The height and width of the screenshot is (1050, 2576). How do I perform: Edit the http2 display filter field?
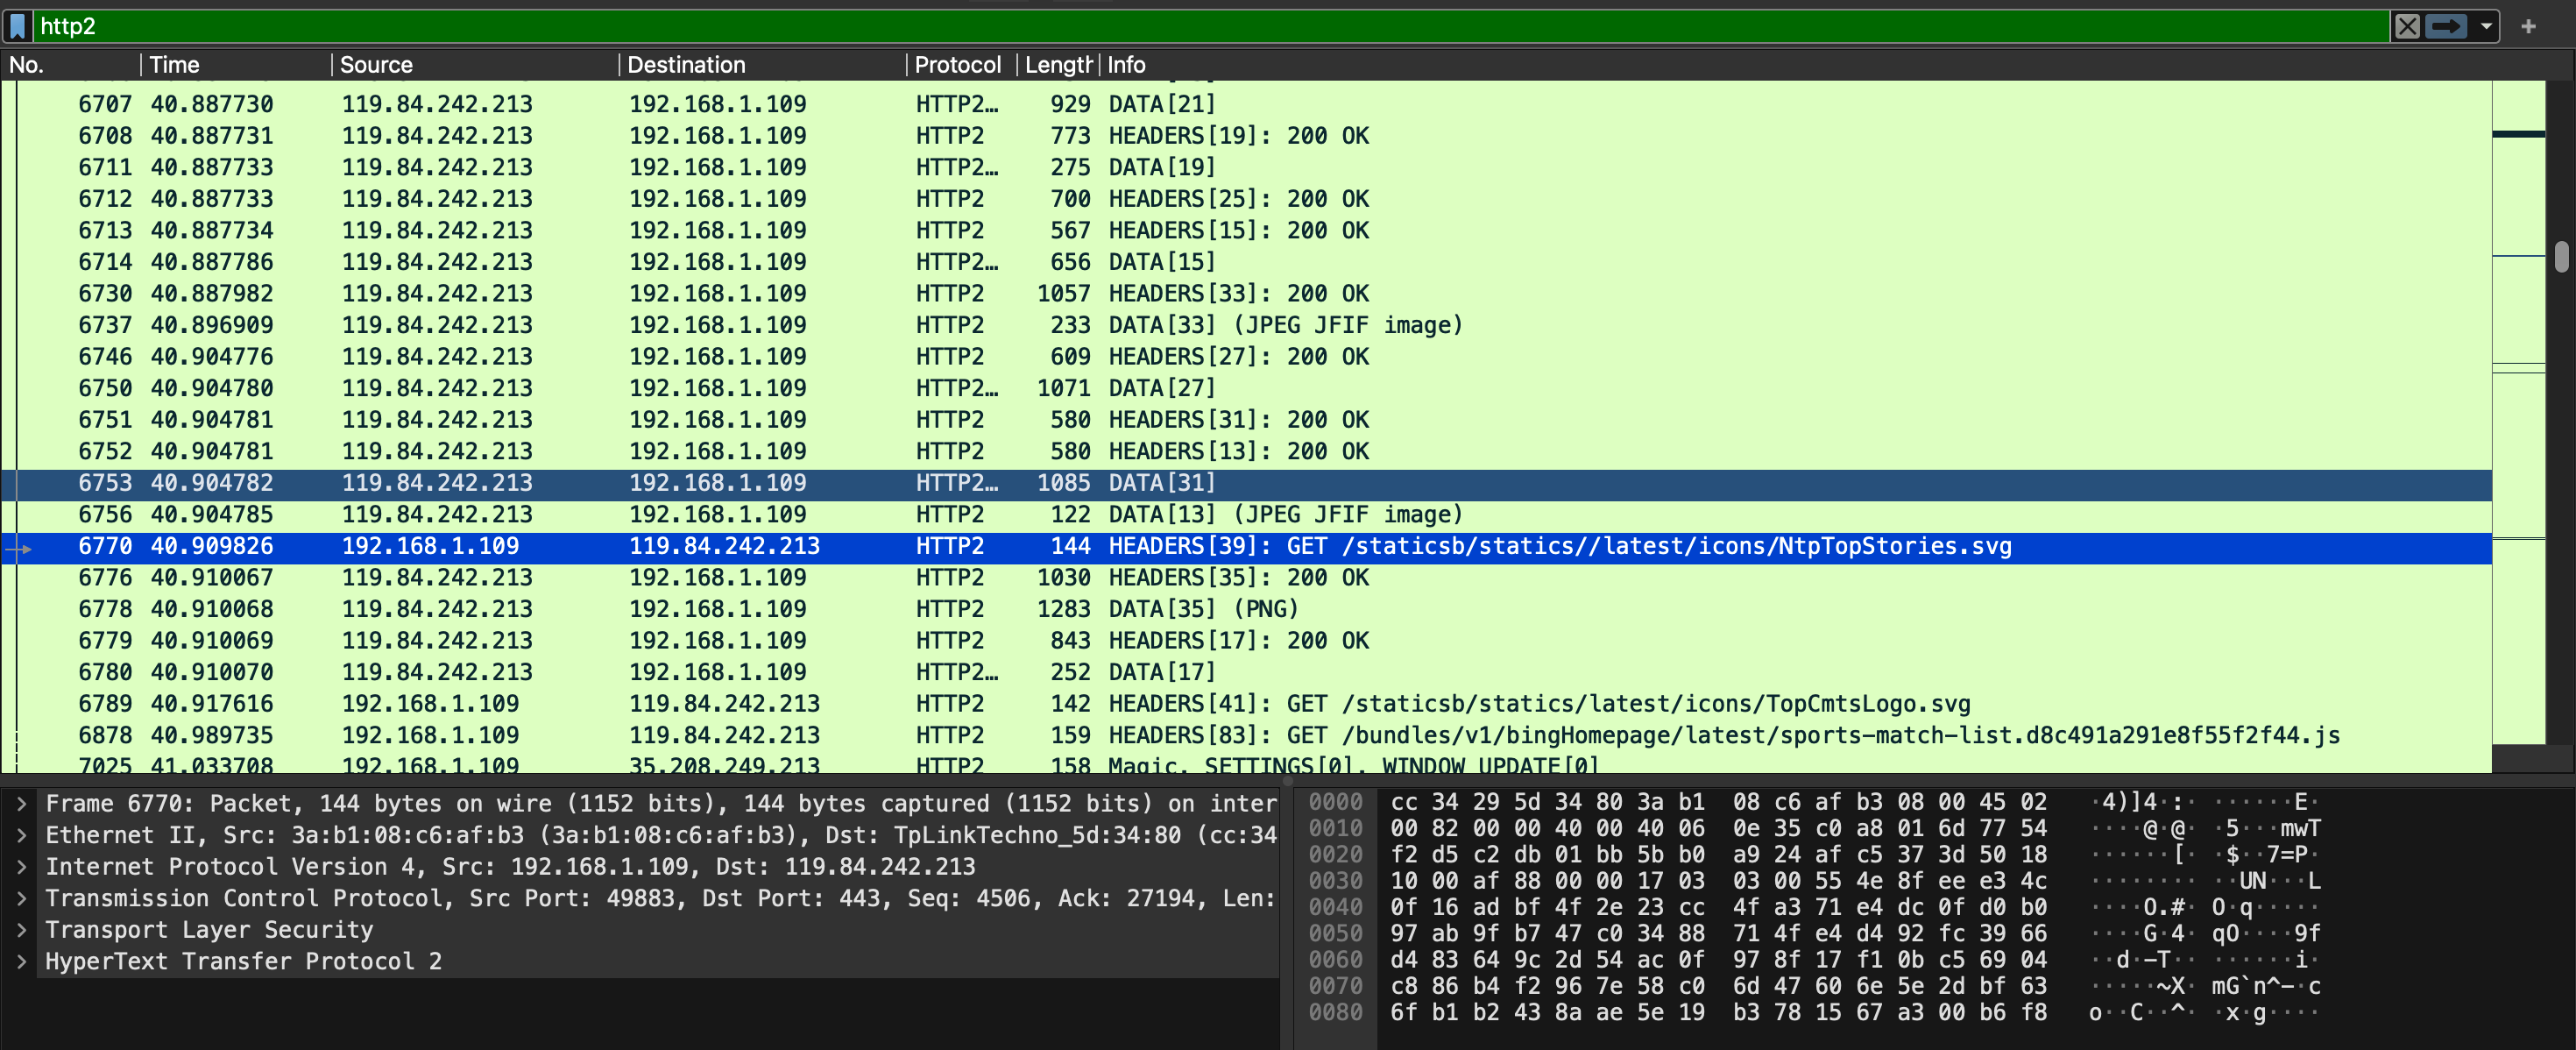[1210, 26]
